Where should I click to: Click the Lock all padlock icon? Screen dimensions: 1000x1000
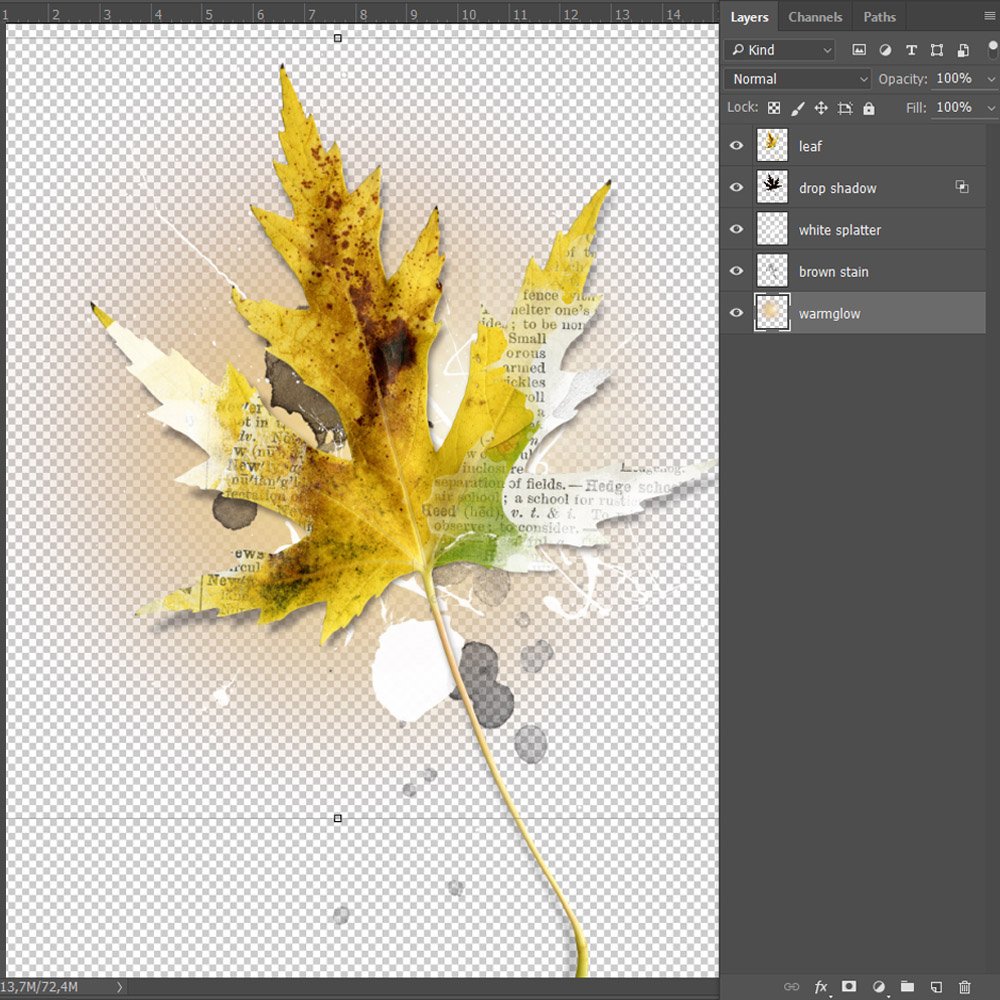coord(868,108)
